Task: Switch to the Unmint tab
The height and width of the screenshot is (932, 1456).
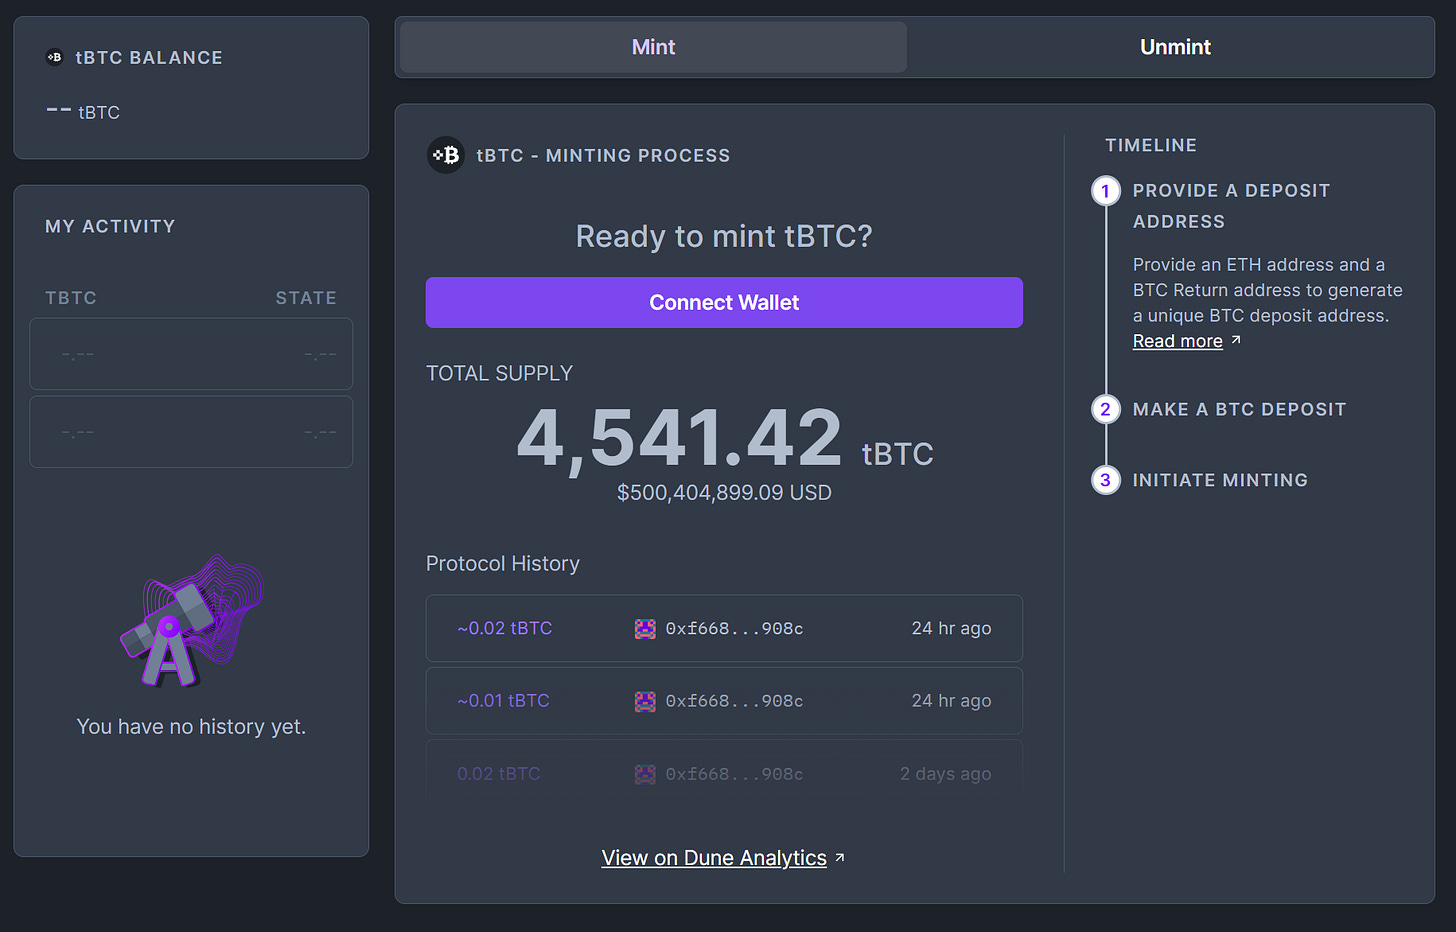Action: 1175,47
